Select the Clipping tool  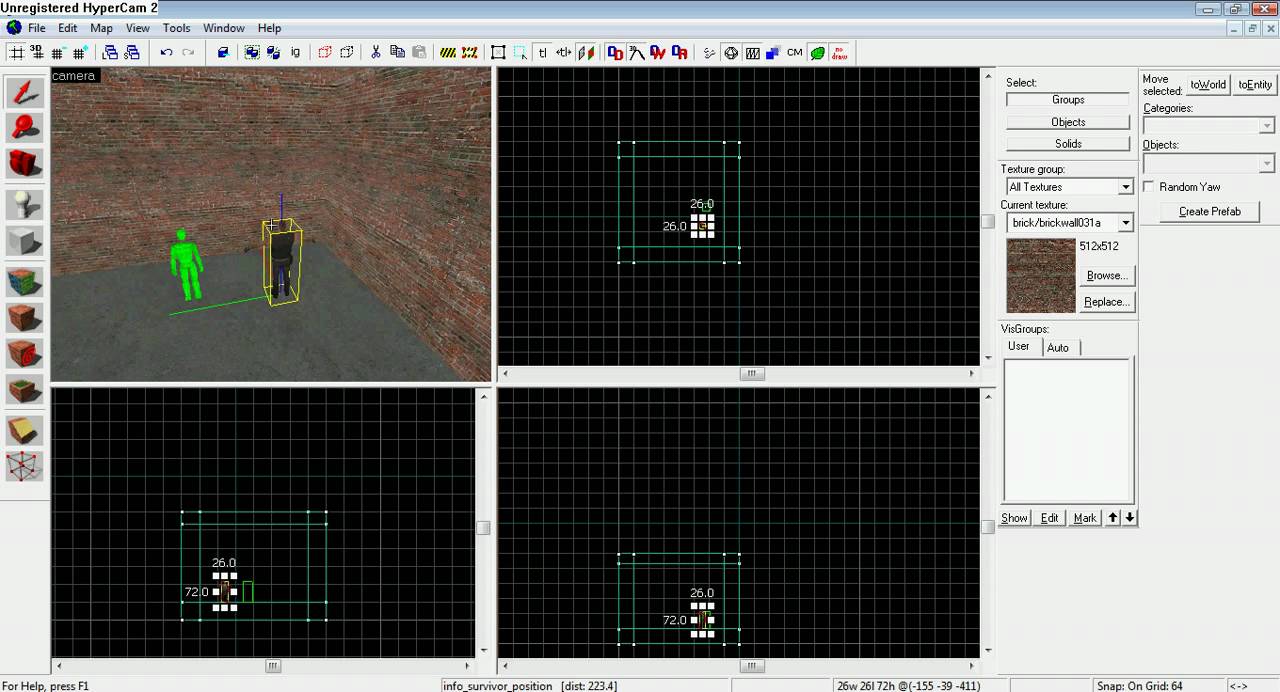(x=25, y=430)
